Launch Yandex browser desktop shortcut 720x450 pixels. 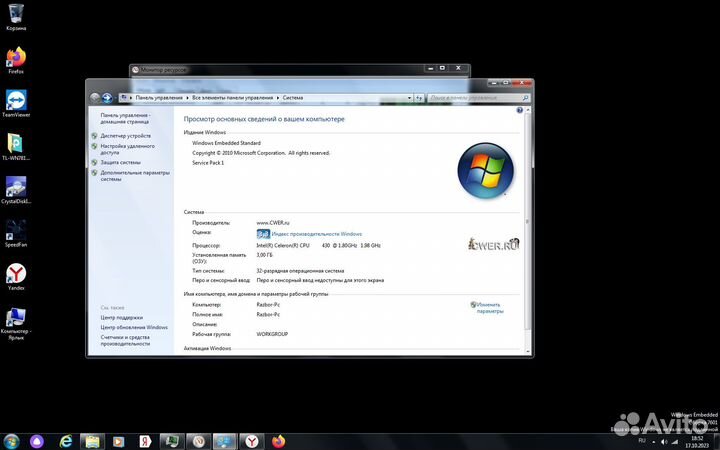click(x=16, y=276)
